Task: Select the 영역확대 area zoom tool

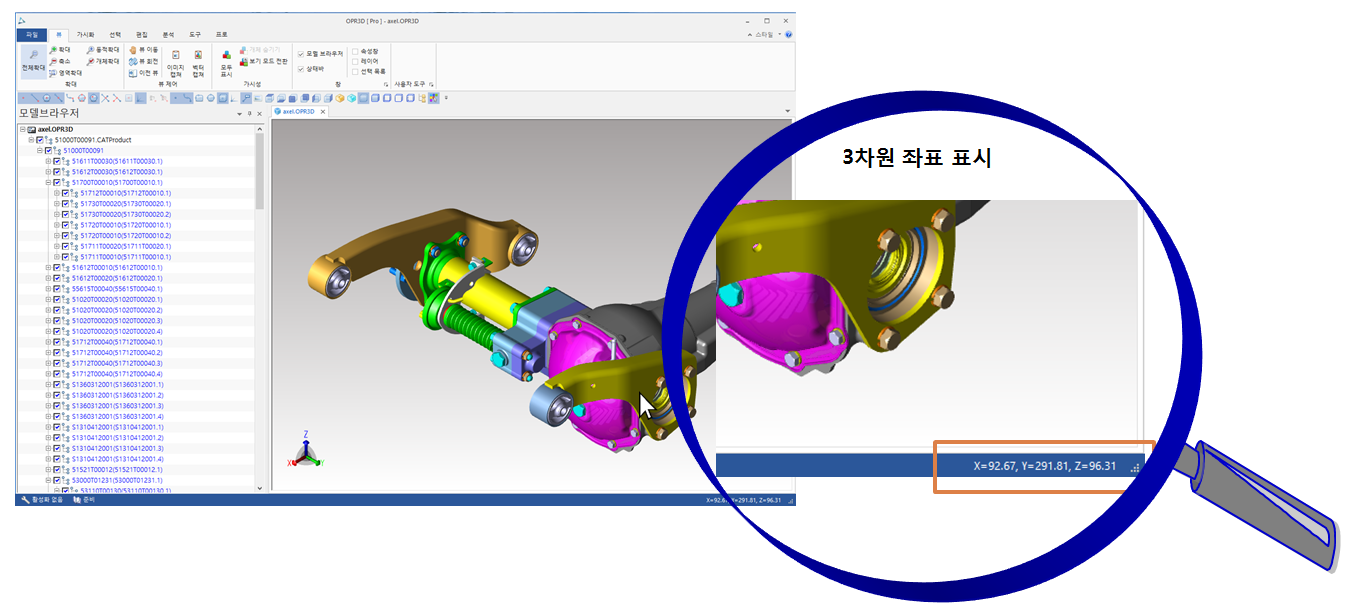Action: coord(64,73)
